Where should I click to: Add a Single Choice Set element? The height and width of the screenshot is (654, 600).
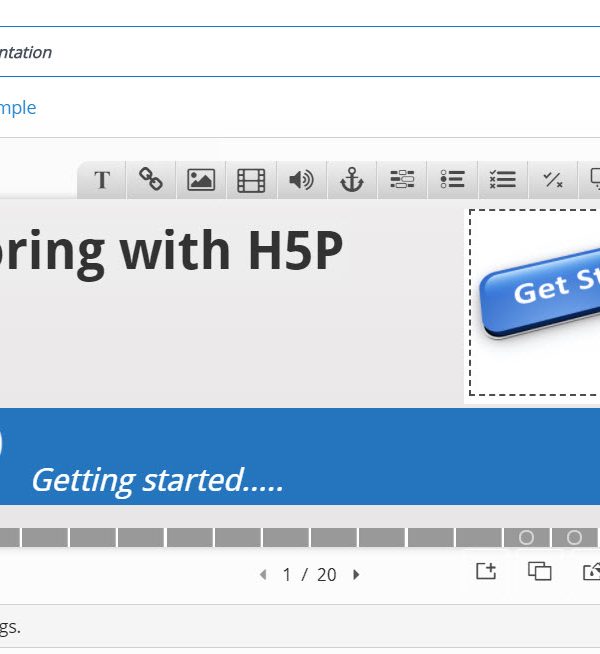pyautogui.click(x=452, y=180)
